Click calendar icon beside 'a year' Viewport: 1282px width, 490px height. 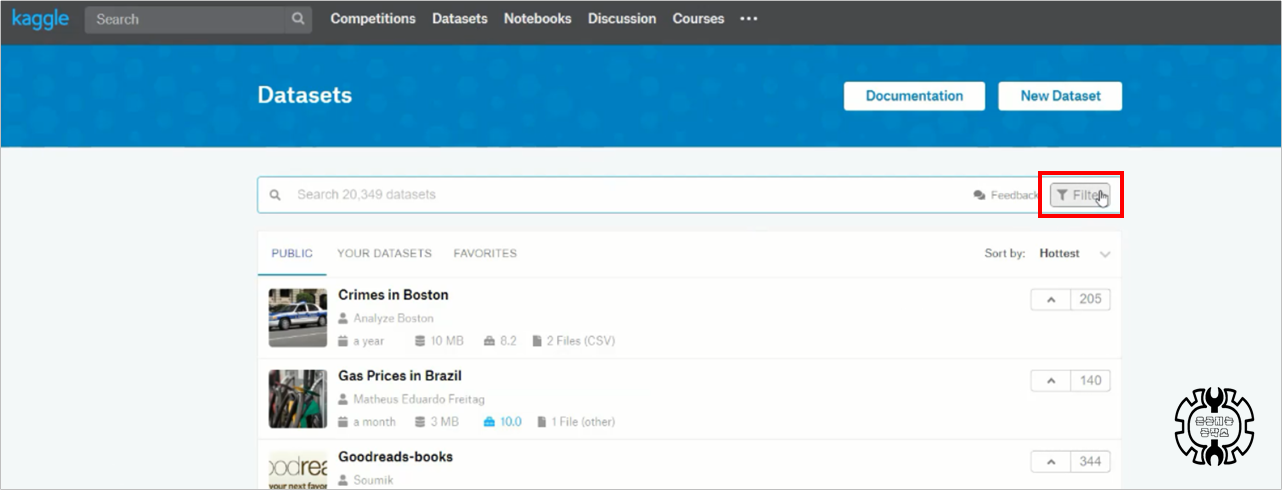coord(343,341)
